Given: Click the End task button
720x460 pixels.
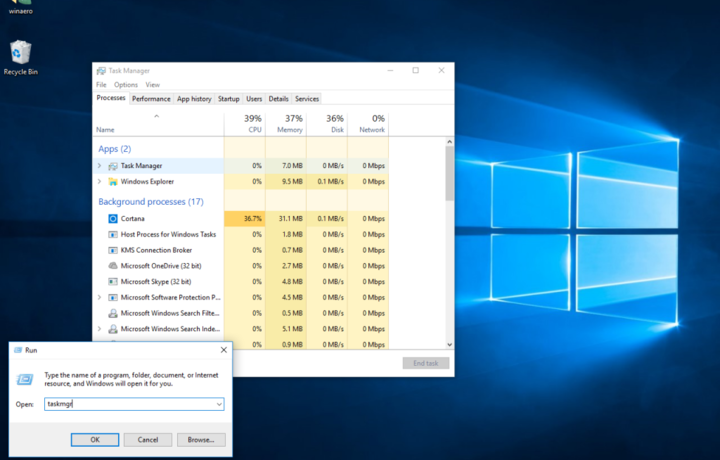Looking at the screenshot, I should [426, 363].
